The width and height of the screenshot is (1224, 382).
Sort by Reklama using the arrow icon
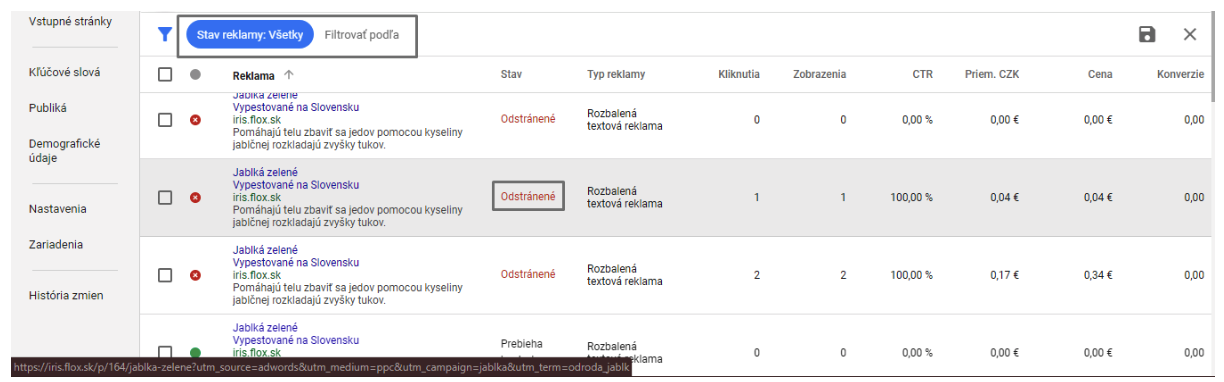coord(289,74)
